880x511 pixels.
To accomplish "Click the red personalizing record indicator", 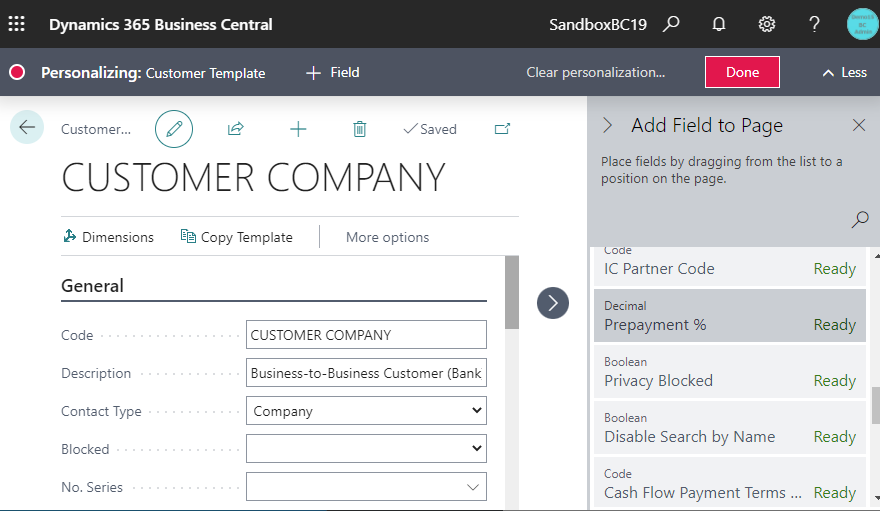I will point(17,72).
